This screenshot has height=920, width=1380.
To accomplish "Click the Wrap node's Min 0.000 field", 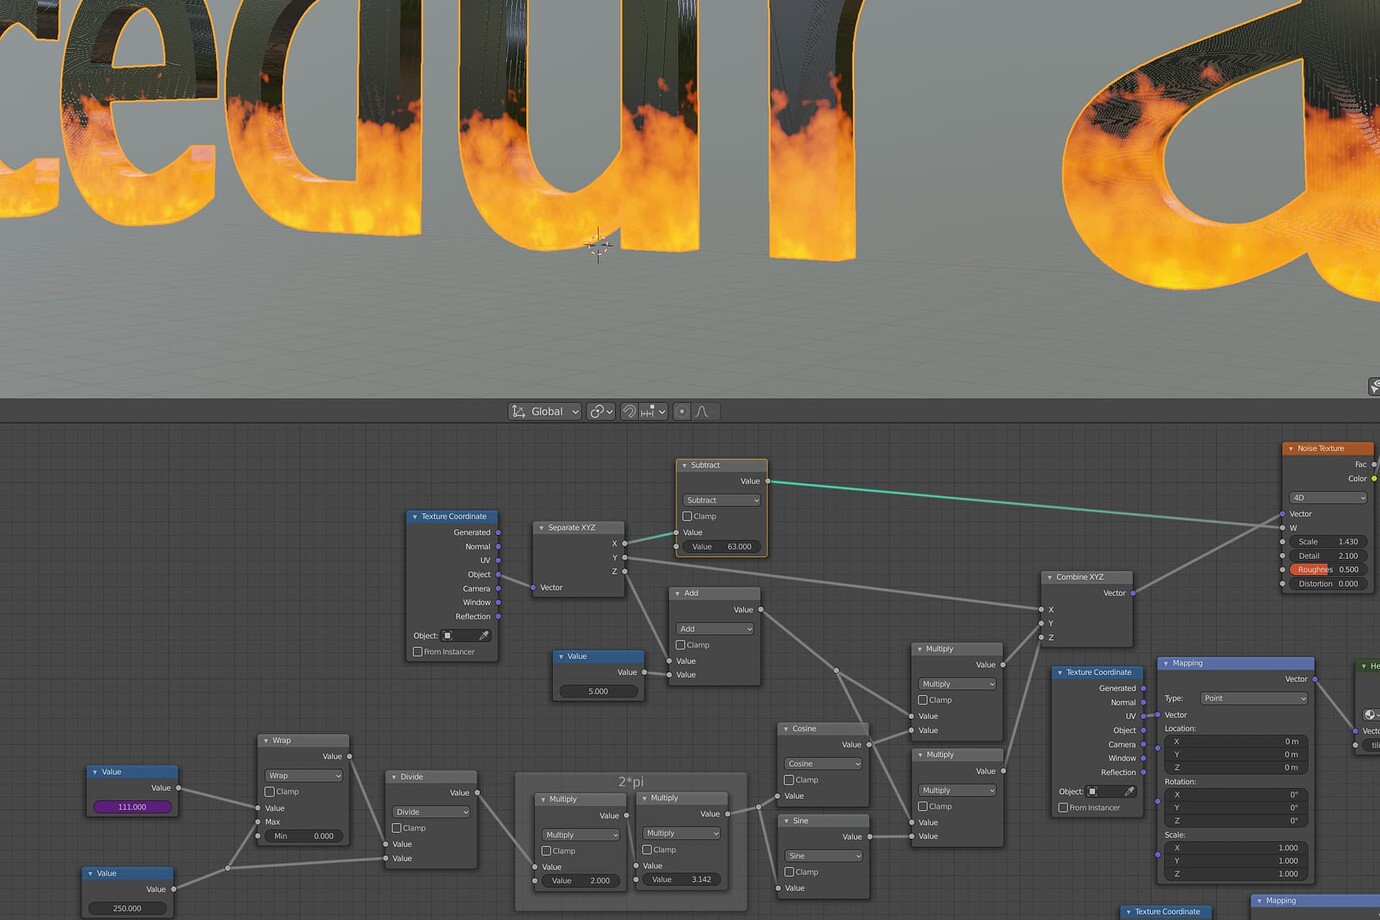I will pyautogui.click(x=303, y=836).
